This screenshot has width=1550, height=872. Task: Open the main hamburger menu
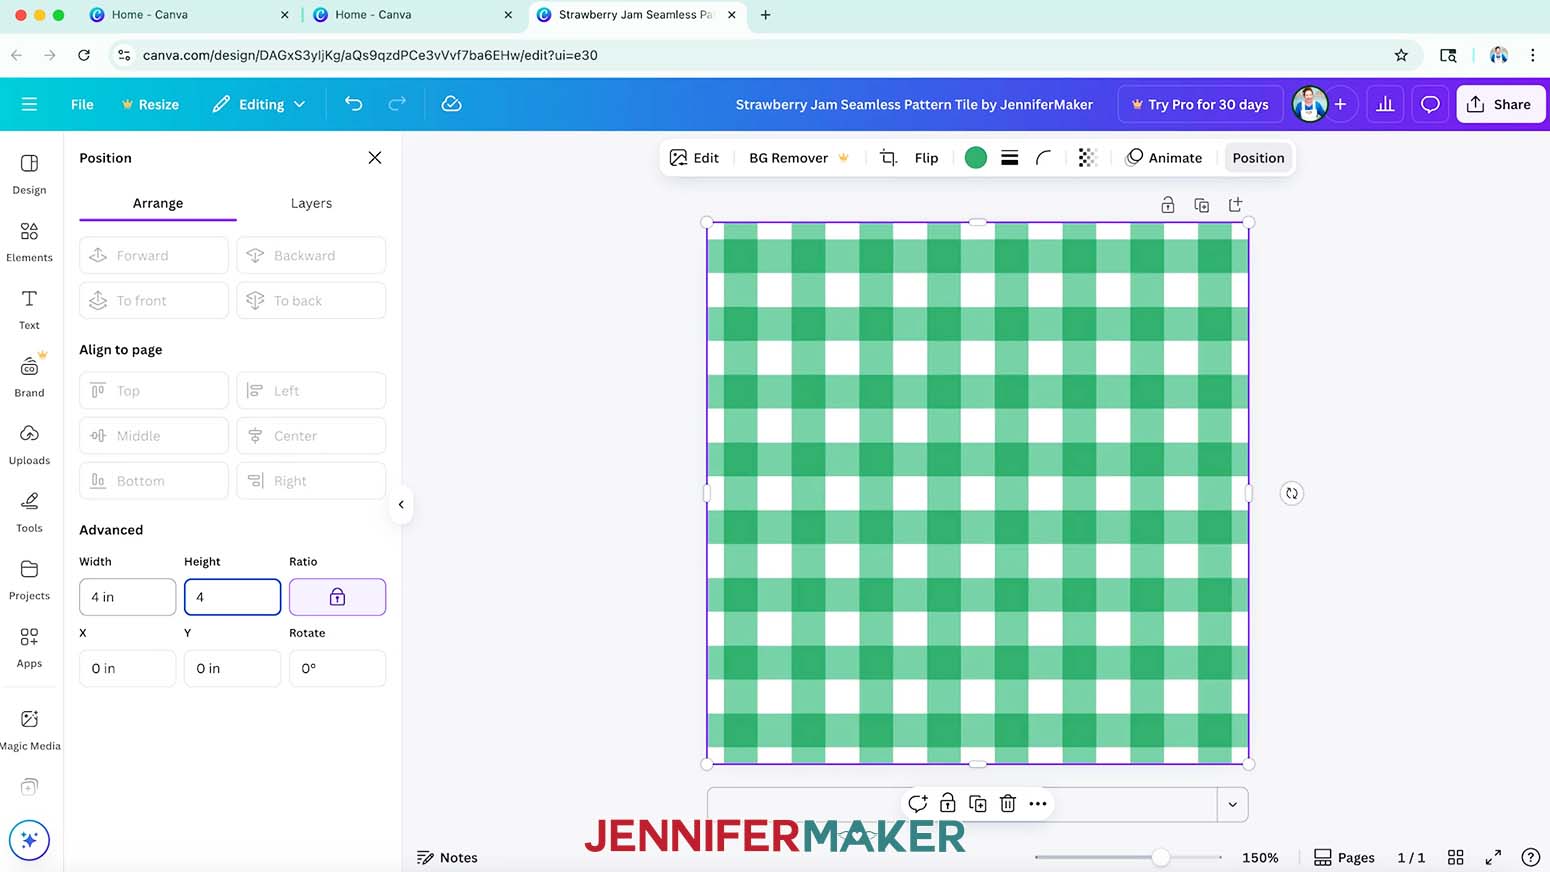click(29, 104)
